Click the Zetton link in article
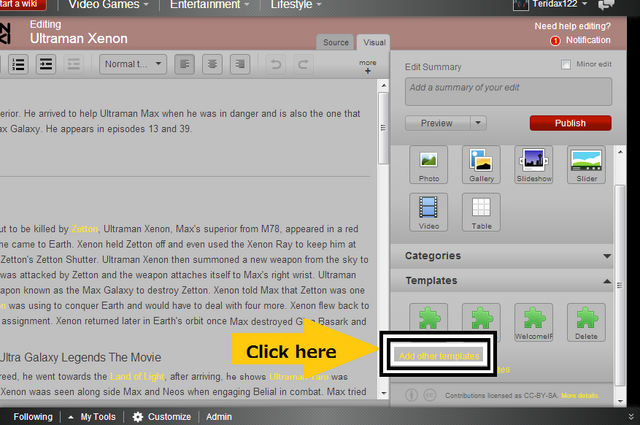Viewport: 640px width, 425px height. tap(84, 229)
